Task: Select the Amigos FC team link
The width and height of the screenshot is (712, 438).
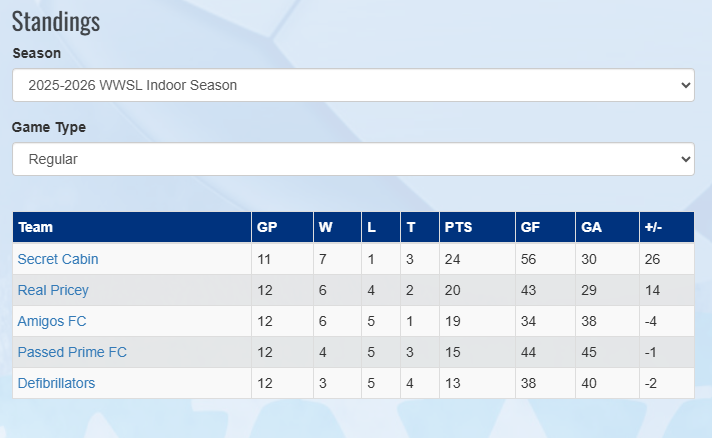Action: pyautogui.click(x=52, y=321)
